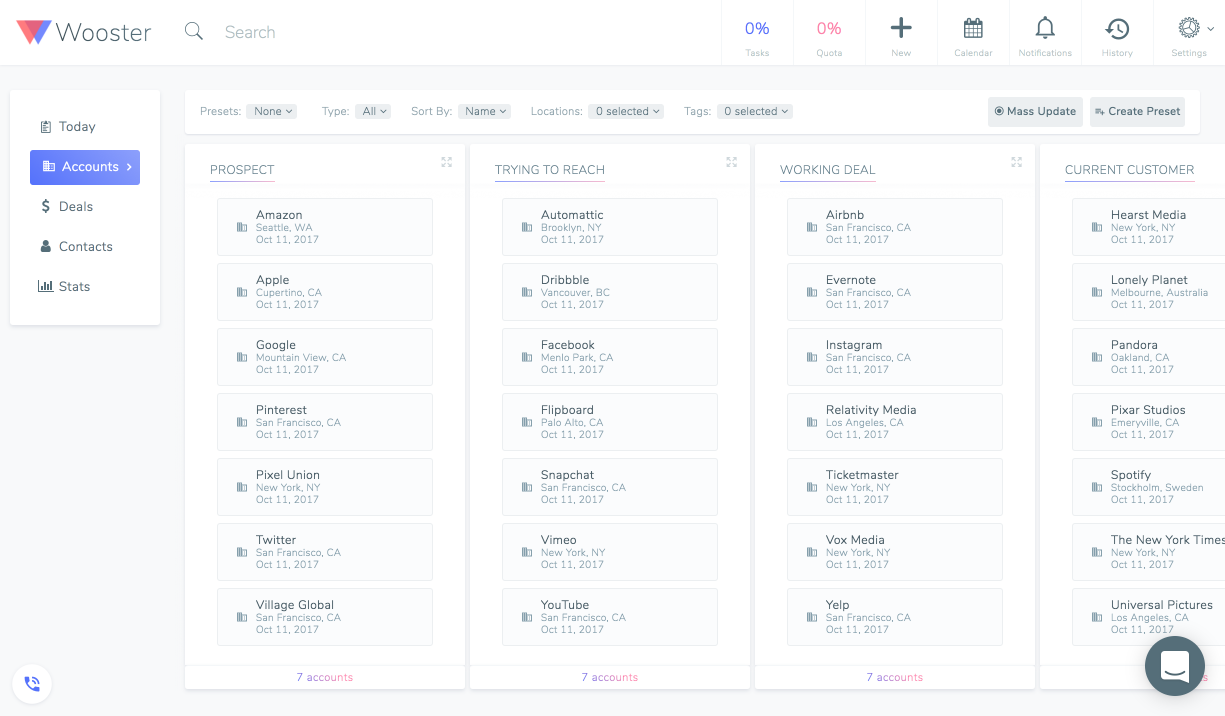The image size is (1225, 716).
Task: Open the Sort By Name dropdown
Action: (x=484, y=111)
